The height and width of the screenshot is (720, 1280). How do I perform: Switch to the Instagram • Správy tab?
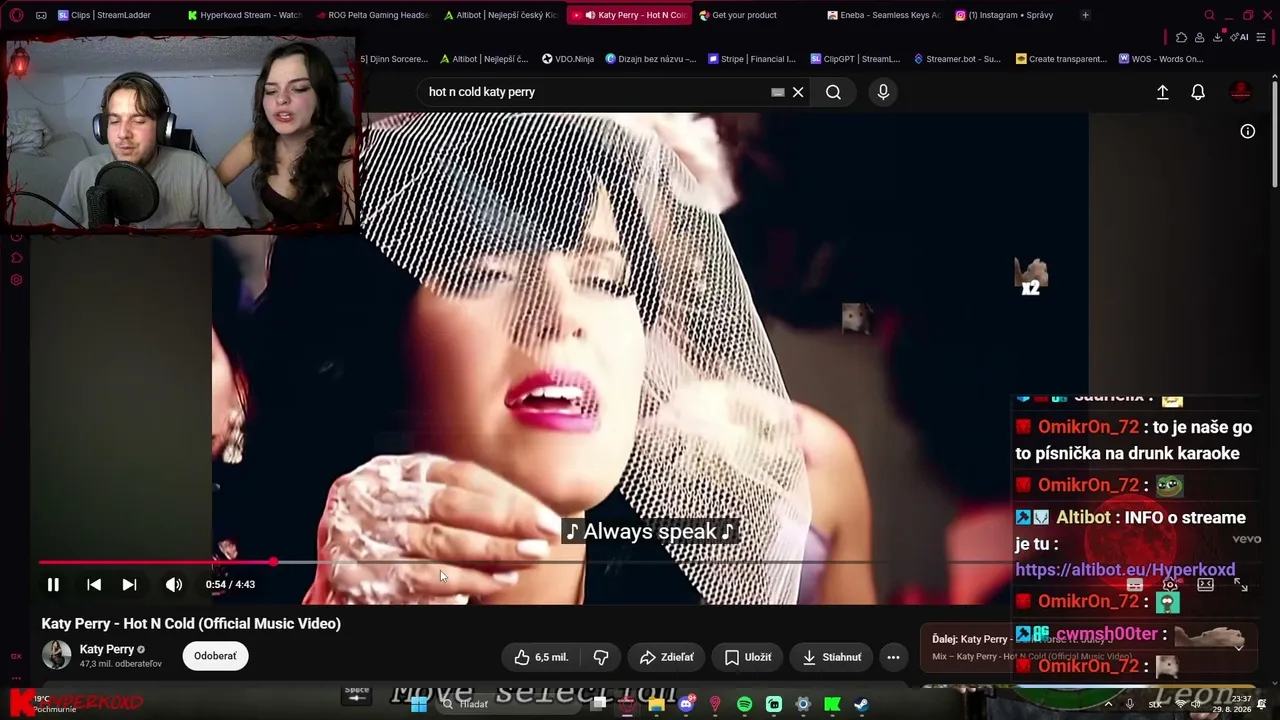pyautogui.click(x=1012, y=15)
